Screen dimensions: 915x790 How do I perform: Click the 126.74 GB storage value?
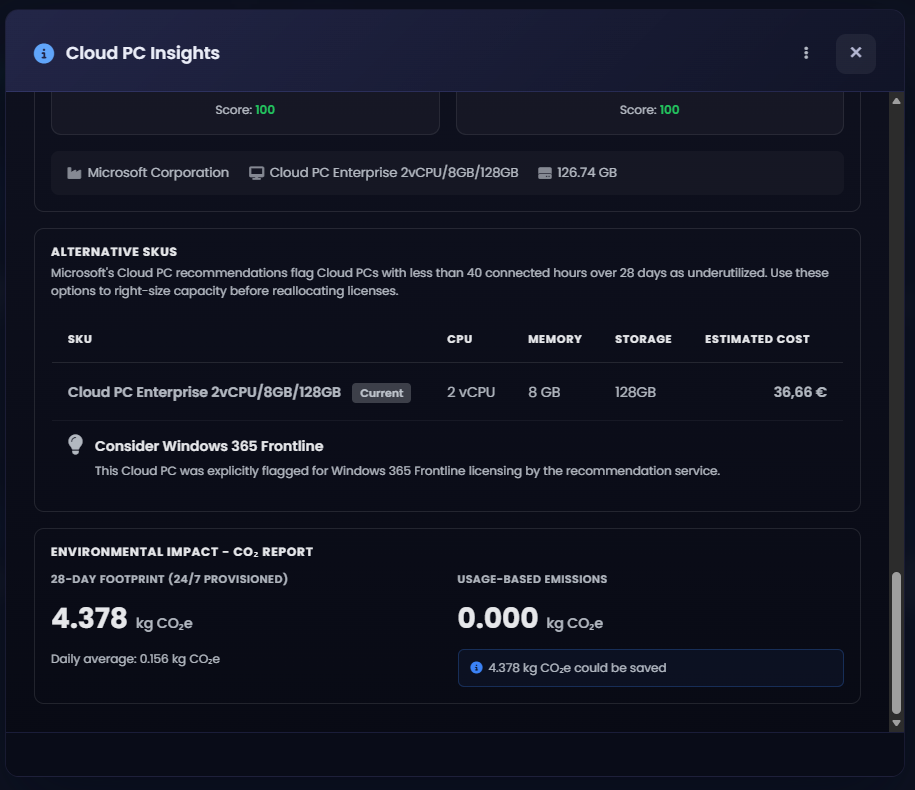(586, 173)
